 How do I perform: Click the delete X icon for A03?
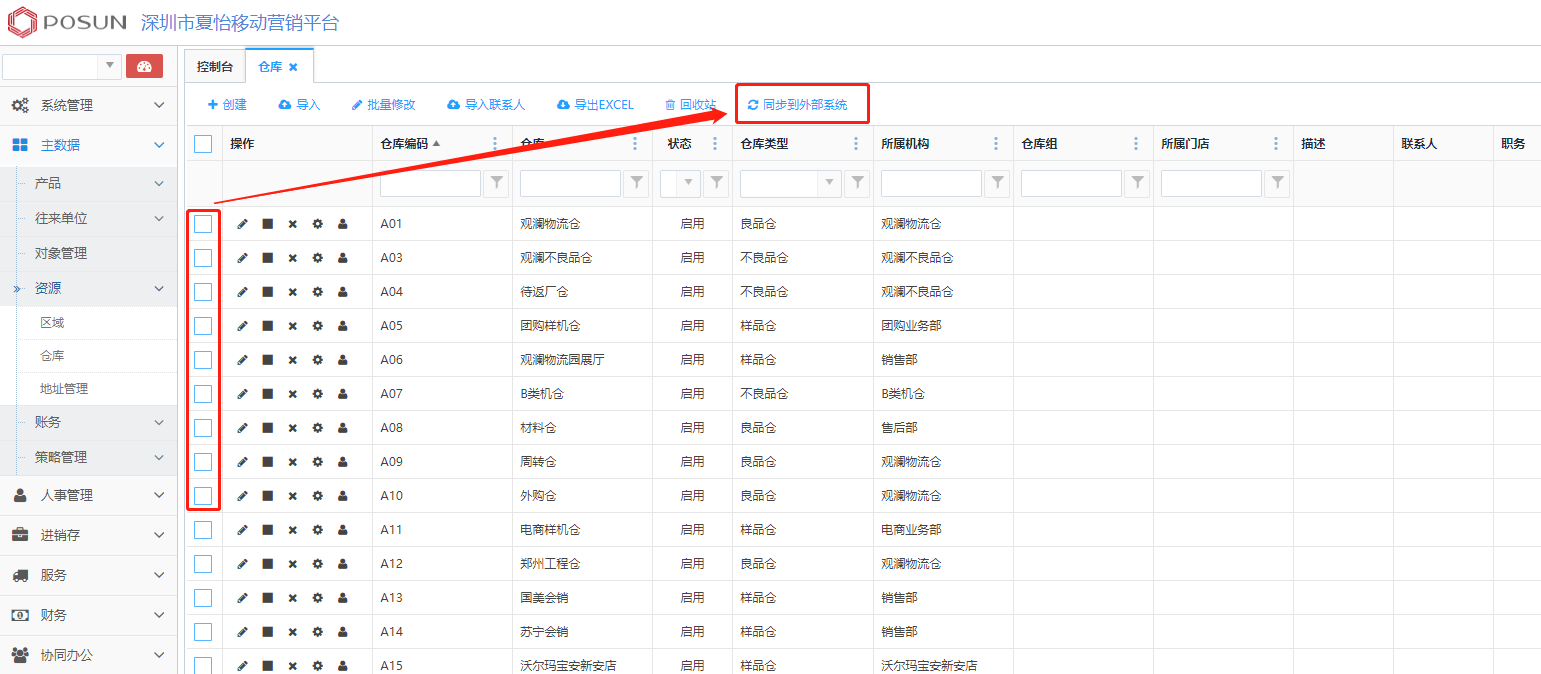point(293,258)
